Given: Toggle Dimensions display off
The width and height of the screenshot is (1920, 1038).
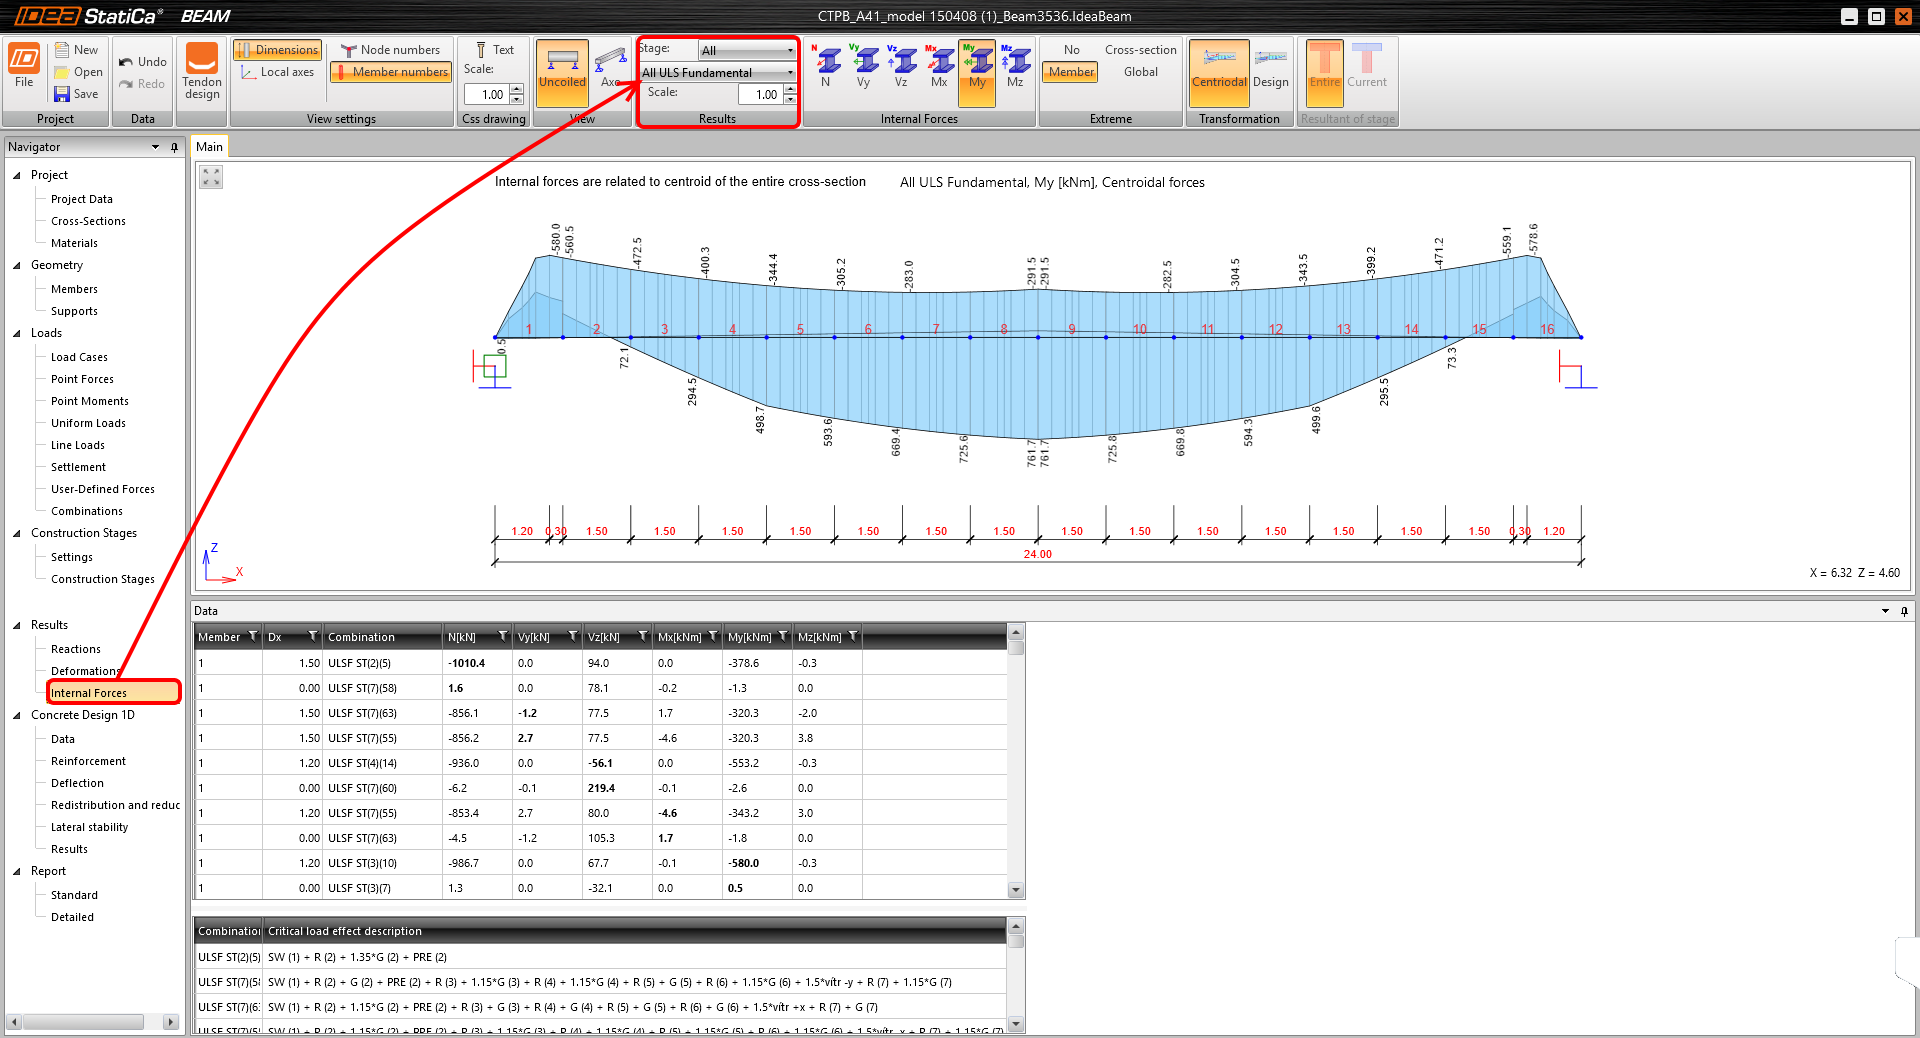Looking at the screenshot, I should click(x=277, y=50).
